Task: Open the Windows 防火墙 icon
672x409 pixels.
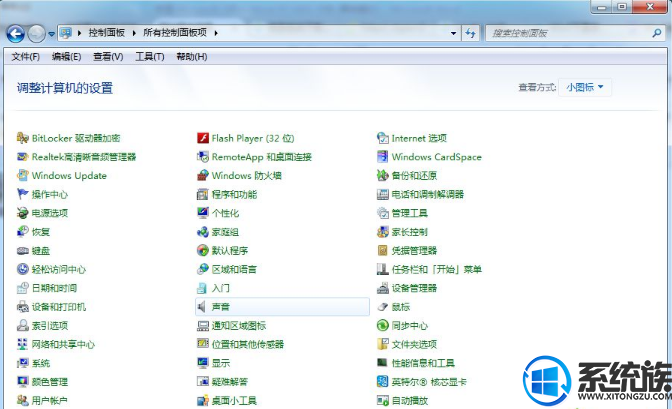Action: (203, 175)
